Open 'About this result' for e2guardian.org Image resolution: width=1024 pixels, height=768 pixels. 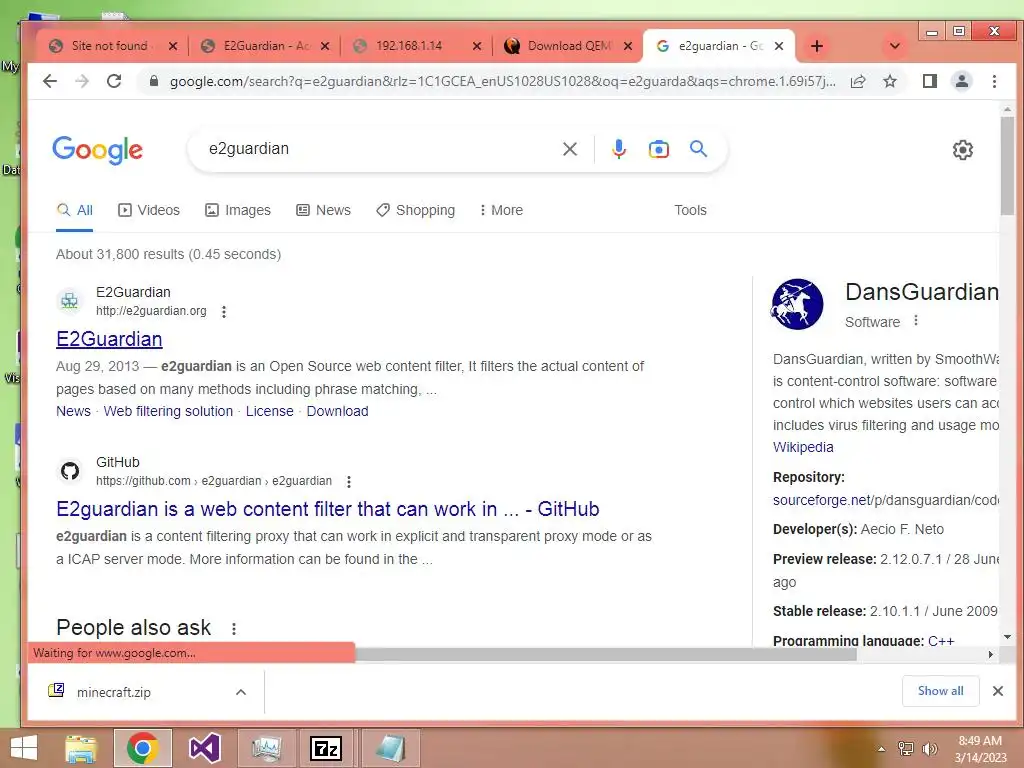224,312
